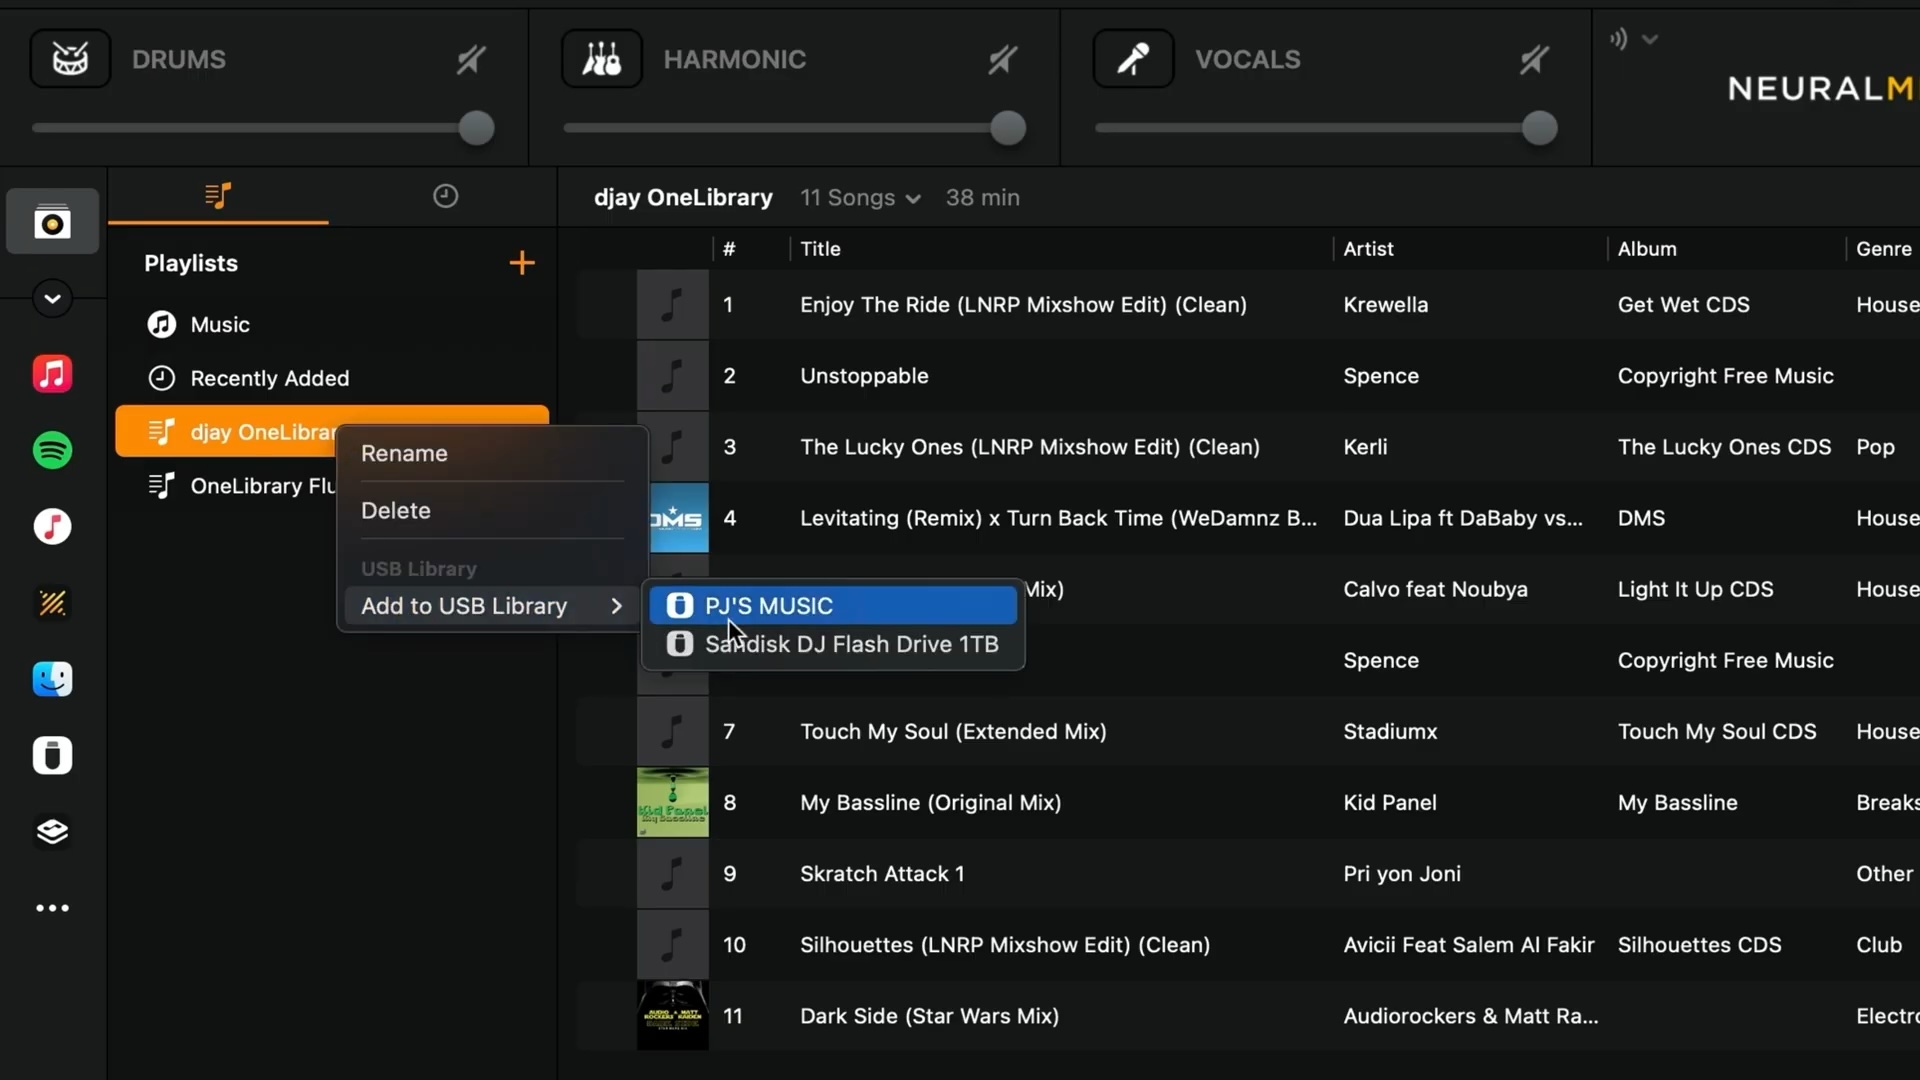Open Spotify source in sidebar

point(52,450)
